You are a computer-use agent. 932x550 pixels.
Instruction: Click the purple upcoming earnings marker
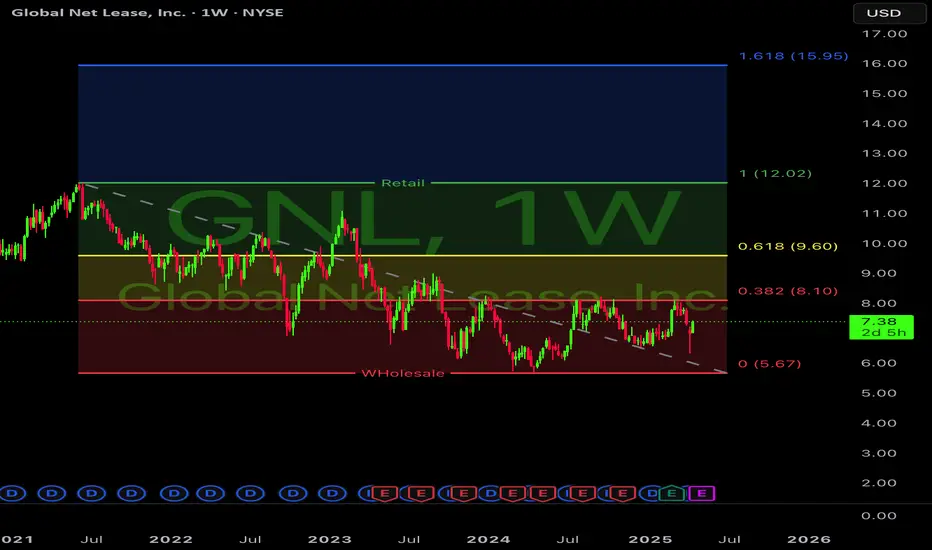[701, 494]
